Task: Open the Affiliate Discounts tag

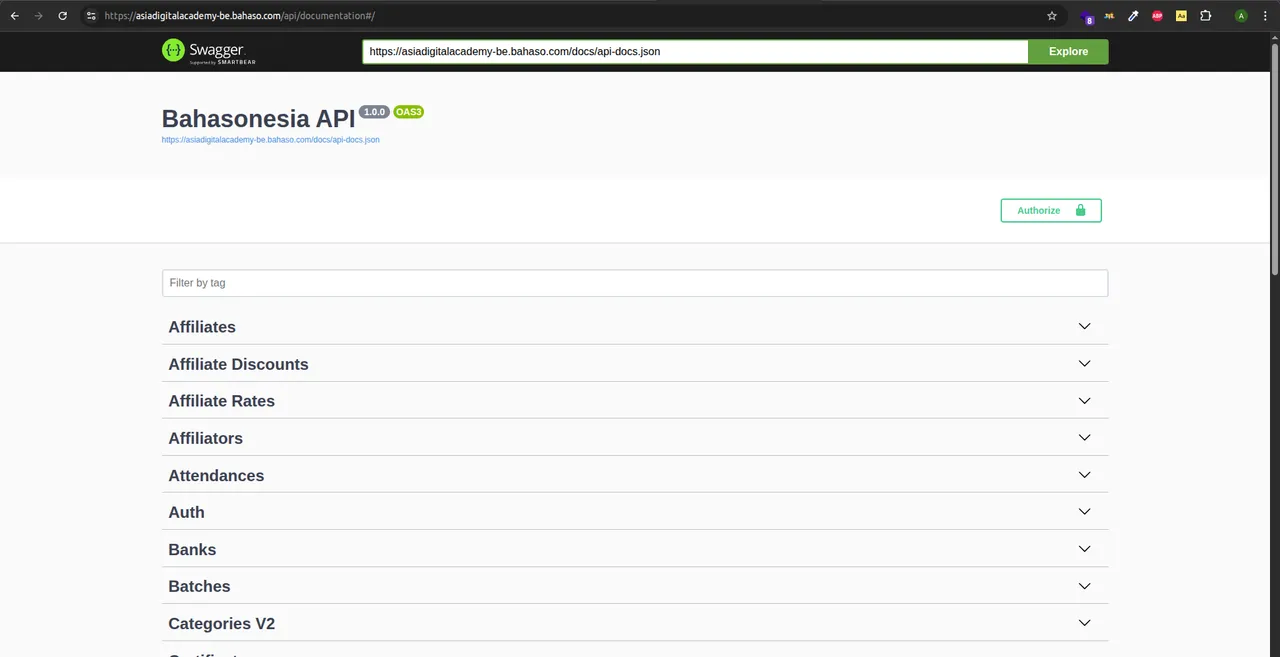Action: coord(238,364)
